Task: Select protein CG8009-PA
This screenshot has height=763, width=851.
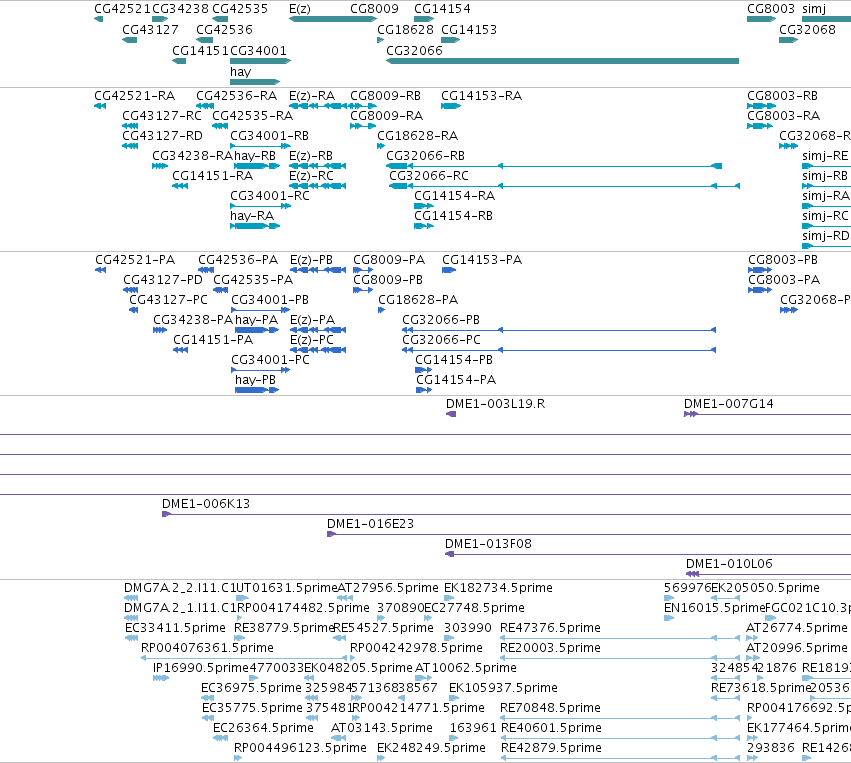Action: pyautogui.click(x=363, y=270)
